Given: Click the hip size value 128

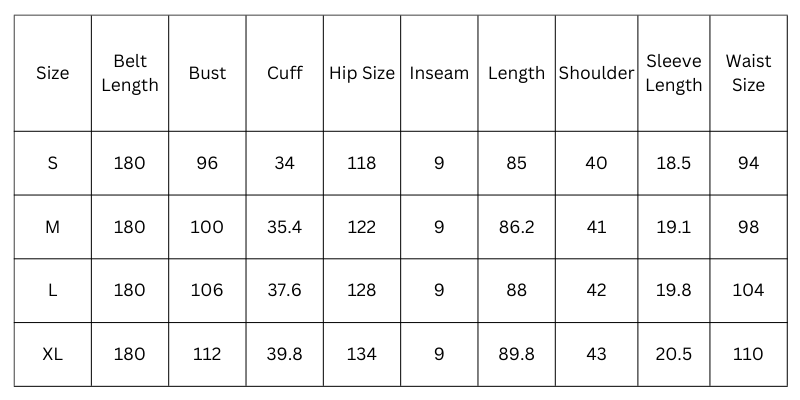Looking at the screenshot, I should [x=362, y=290].
